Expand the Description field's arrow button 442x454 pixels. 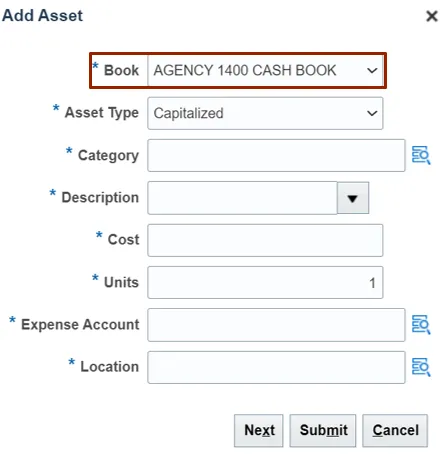[353, 198]
